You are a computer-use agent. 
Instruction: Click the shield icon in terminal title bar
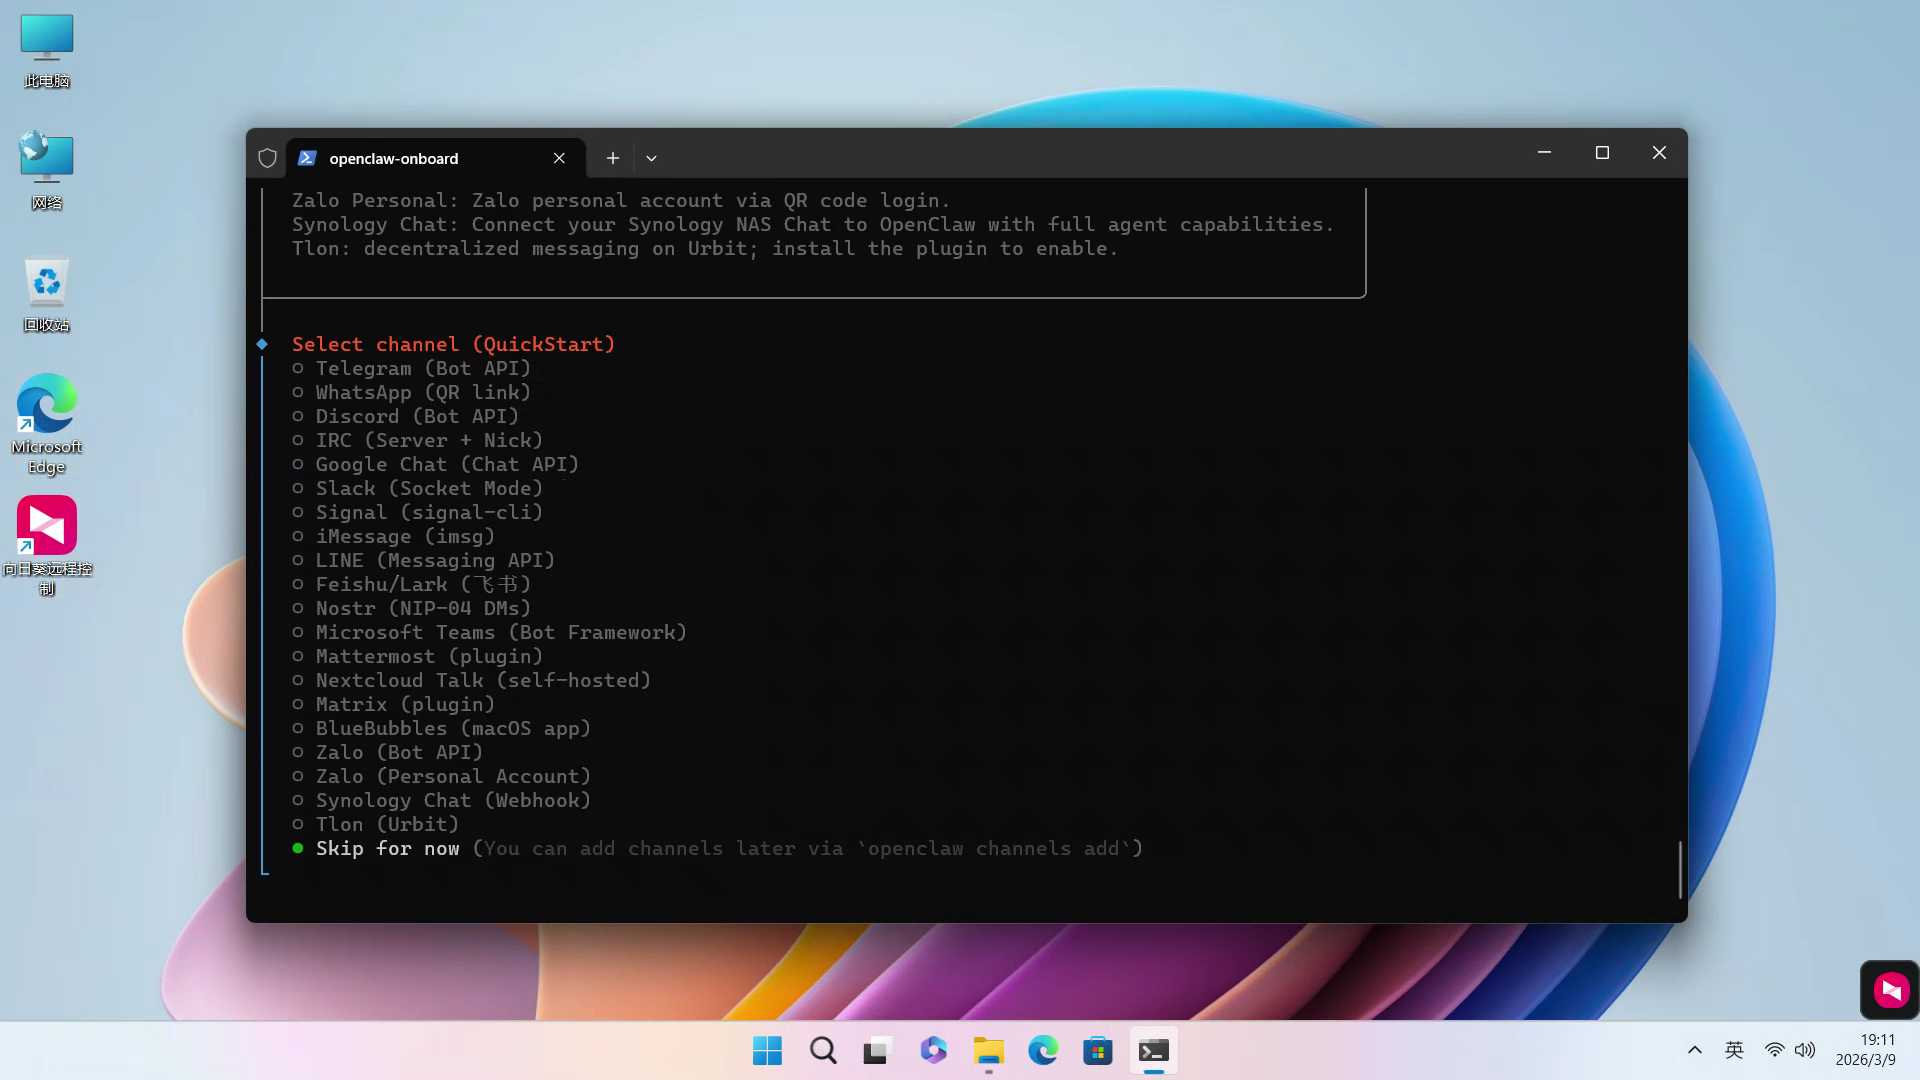[267, 158]
